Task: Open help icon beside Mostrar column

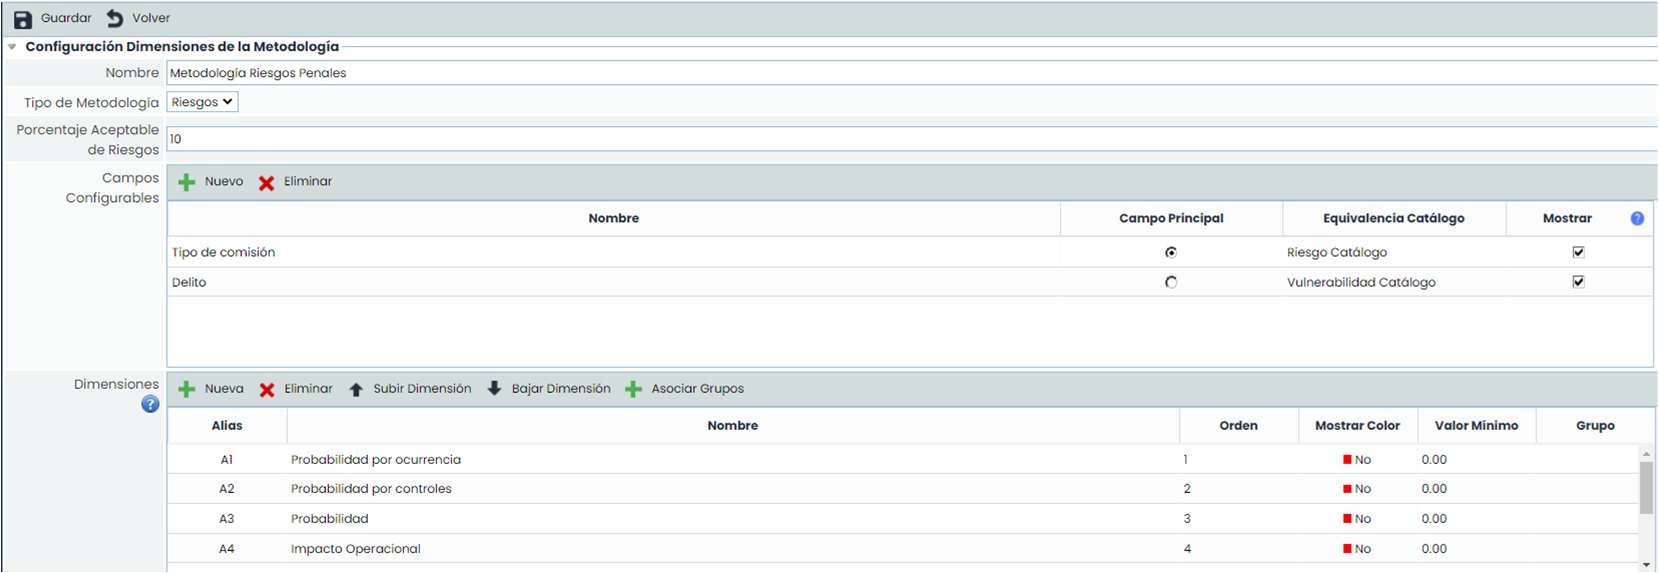Action: [x=1637, y=218]
